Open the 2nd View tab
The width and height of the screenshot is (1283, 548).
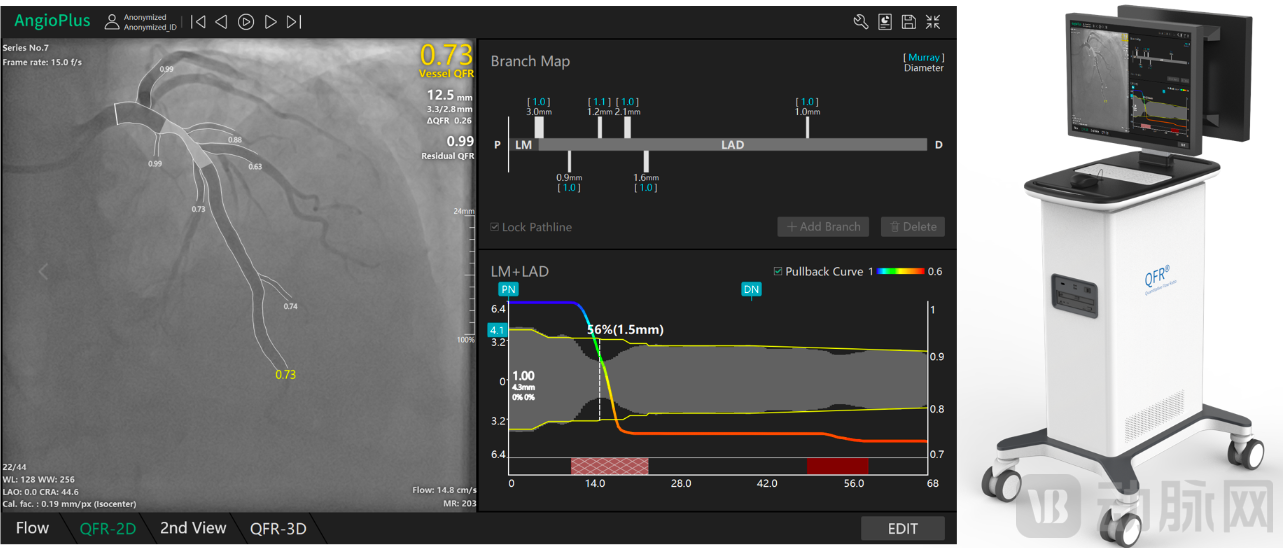tap(193, 528)
